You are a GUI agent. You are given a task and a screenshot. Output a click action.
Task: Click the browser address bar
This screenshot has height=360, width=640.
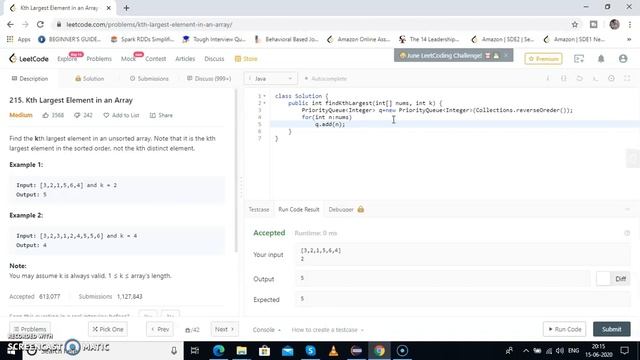tap(310, 24)
